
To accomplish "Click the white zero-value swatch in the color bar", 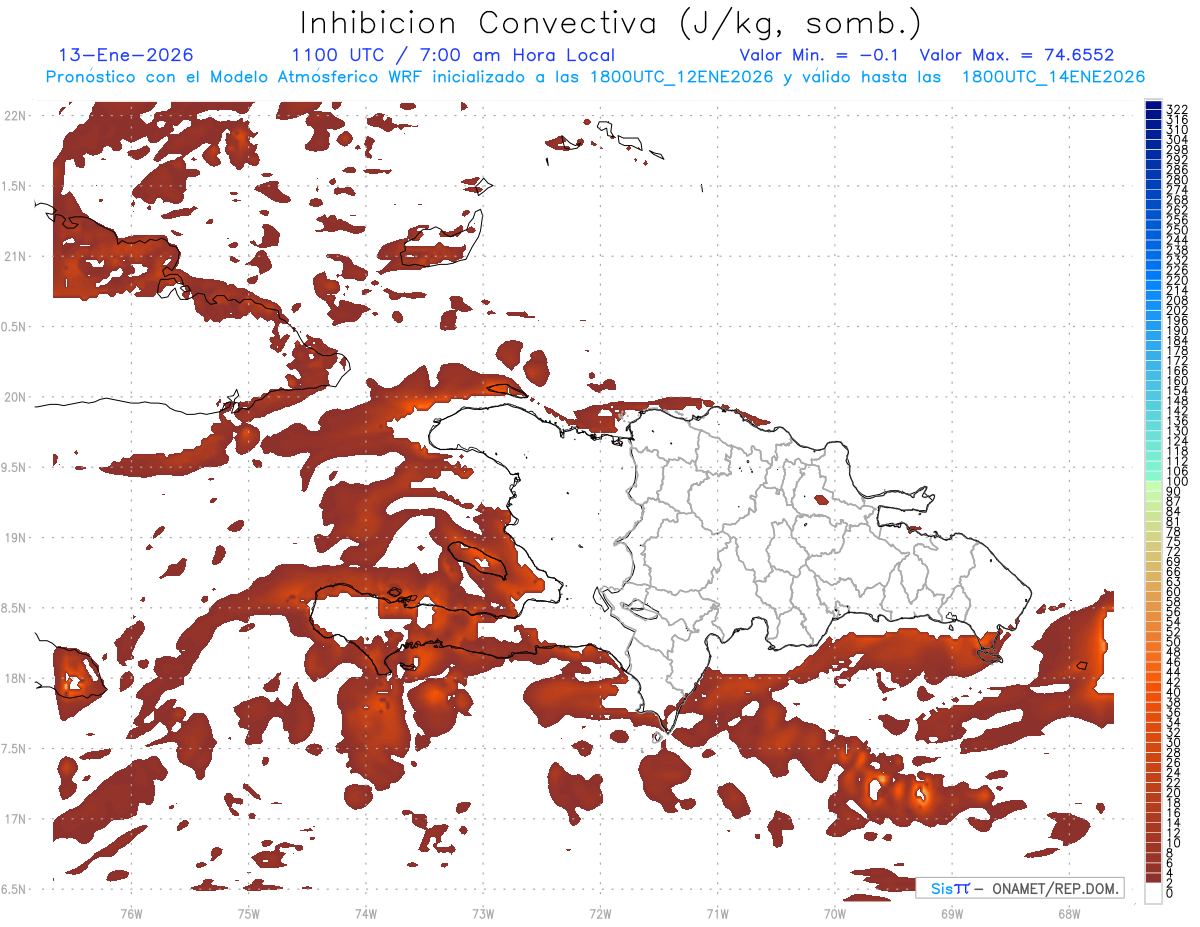I will coord(1153,892).
